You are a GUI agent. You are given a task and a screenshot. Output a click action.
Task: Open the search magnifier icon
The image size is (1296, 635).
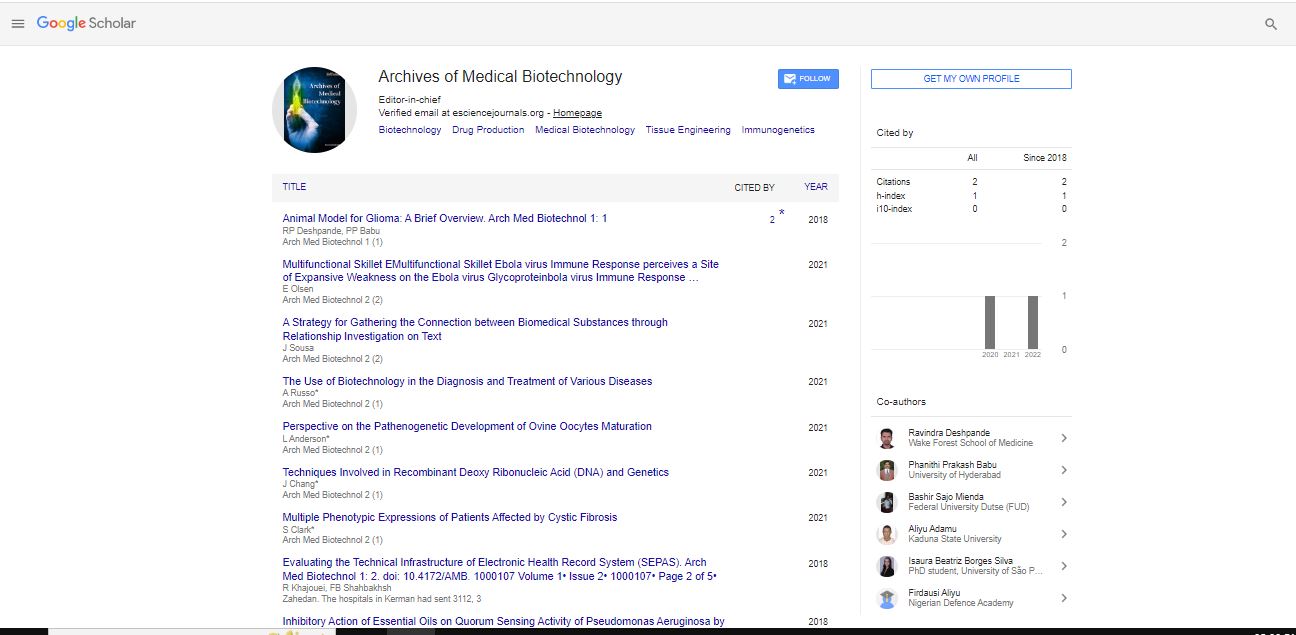(1271, 24)
